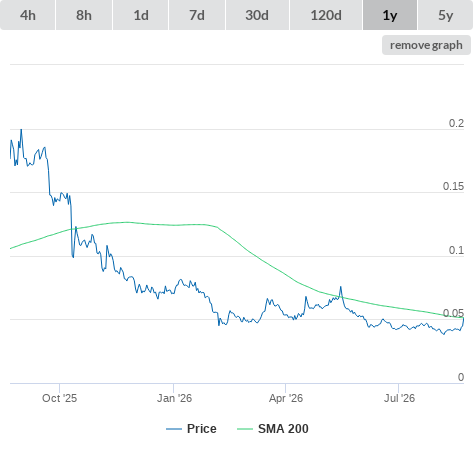This screenshot has width=474, height=455.
Task: Click the blue Price legend line marker
Action: pos(174,429)
